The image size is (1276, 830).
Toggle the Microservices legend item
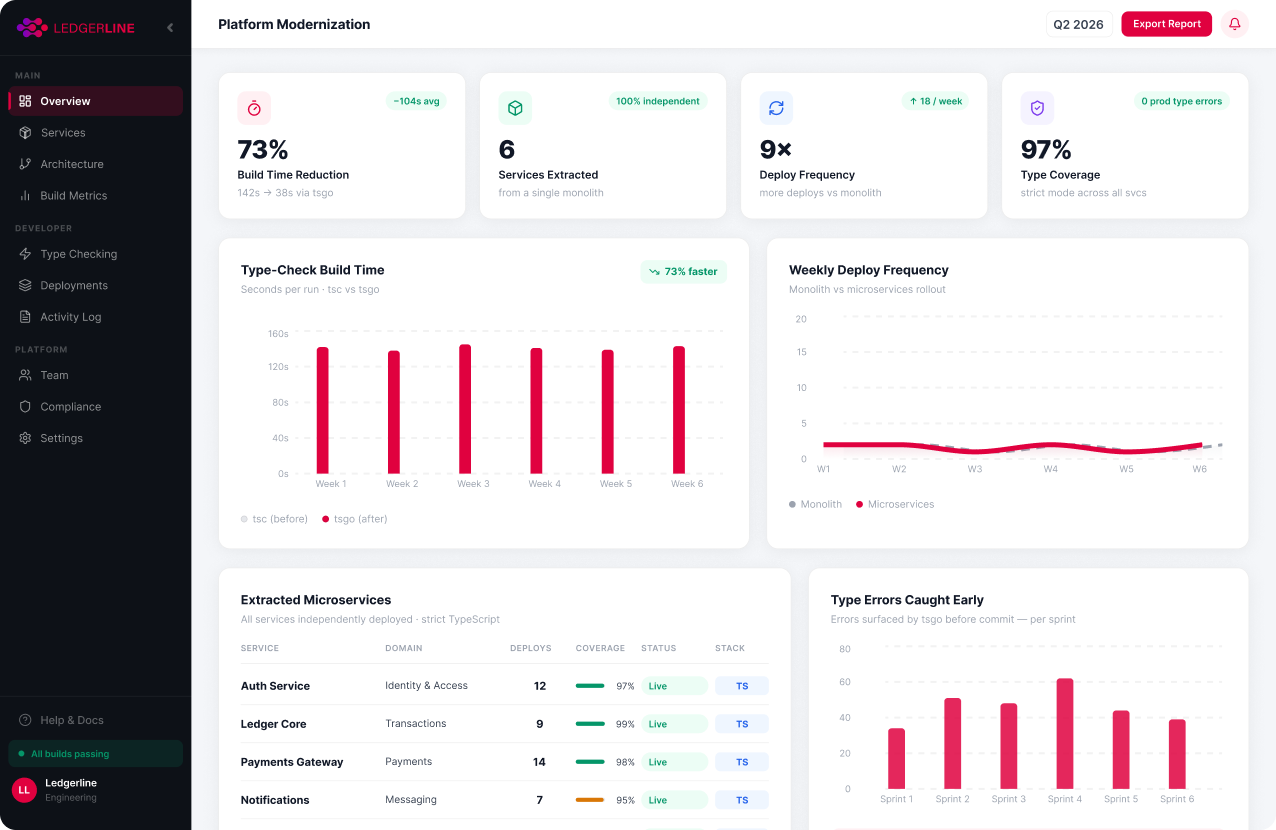895,504
